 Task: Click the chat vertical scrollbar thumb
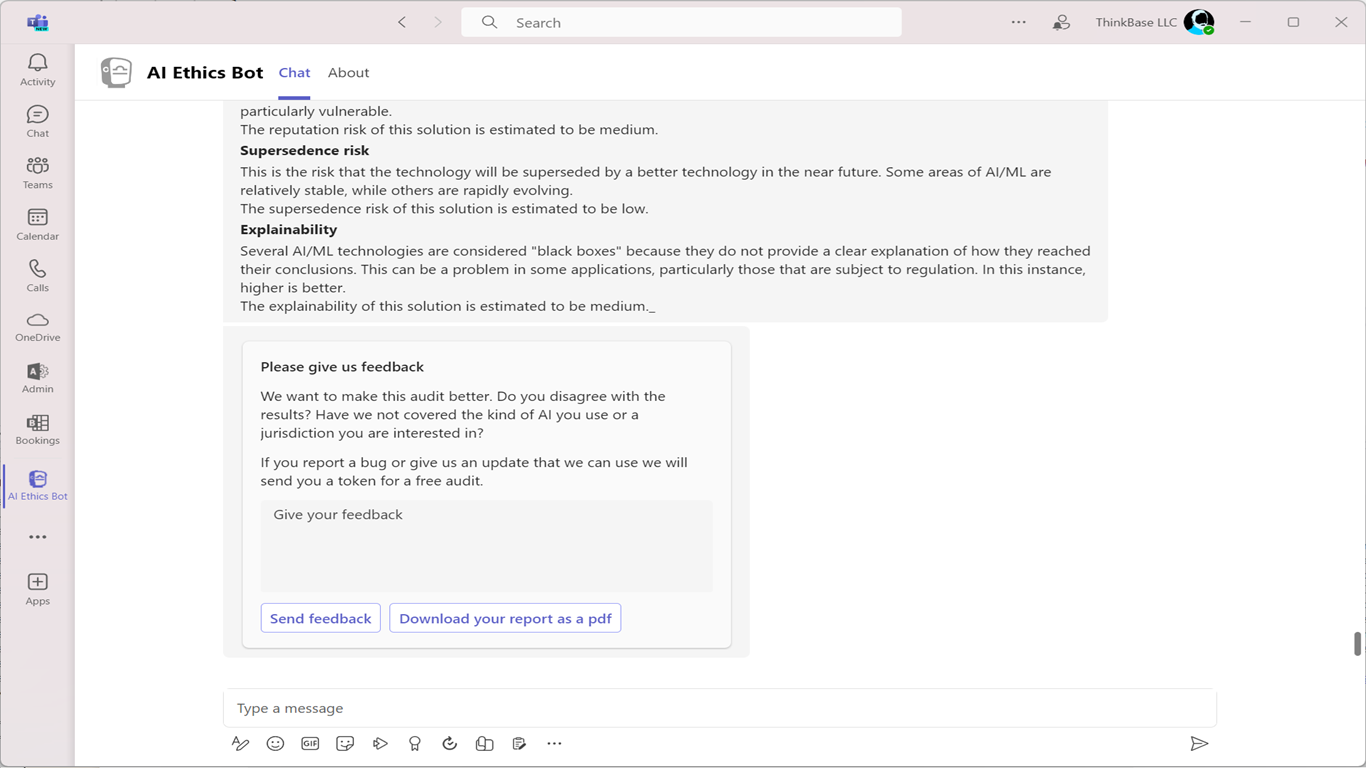1357,643
